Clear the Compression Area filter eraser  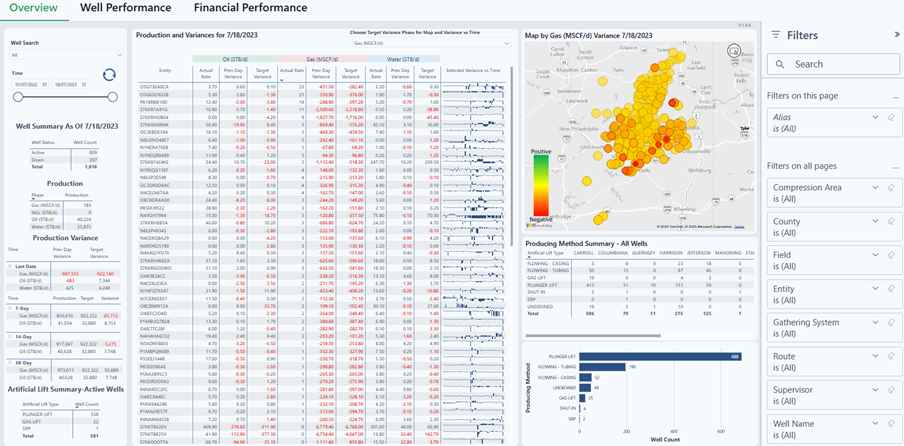pos(891,187)
